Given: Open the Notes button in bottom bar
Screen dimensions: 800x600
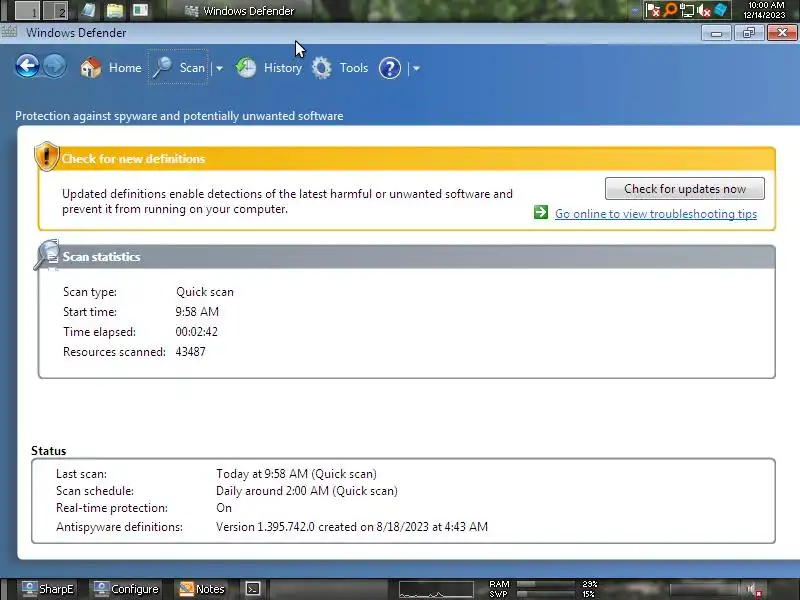Looking at the screenshot, I should click(x=202, y=589).
